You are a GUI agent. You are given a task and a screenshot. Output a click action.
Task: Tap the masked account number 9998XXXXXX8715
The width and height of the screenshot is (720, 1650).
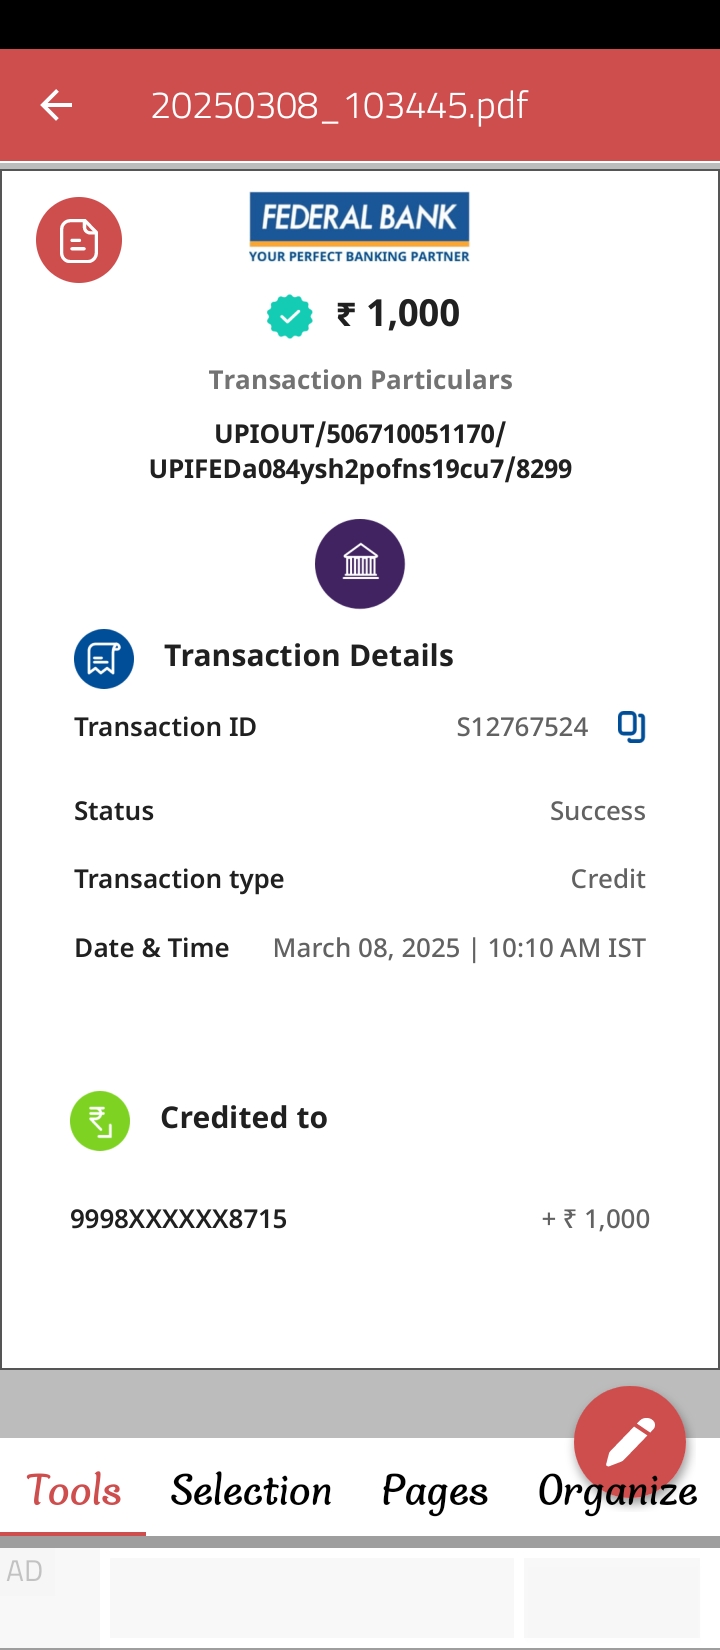coord(178,1219)
